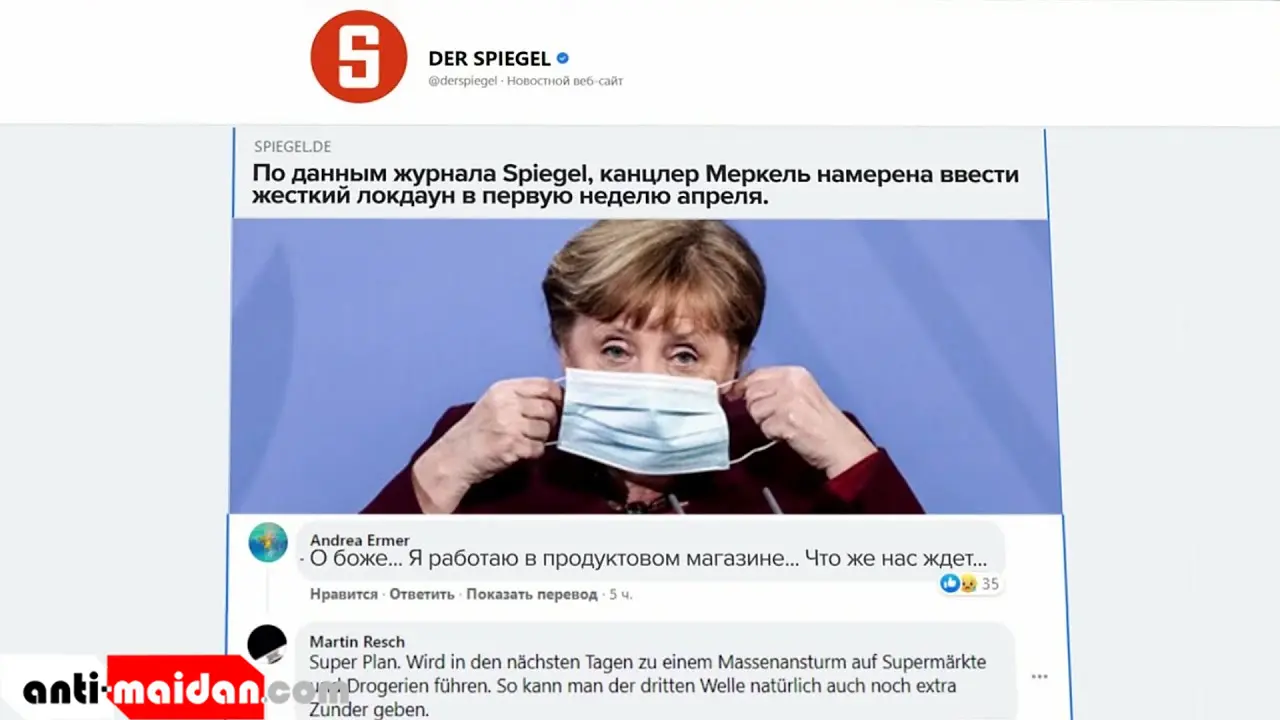This screenshot has width=1280, height=720.
Task: Click the reaction count 35
Action: pos(990,584)
